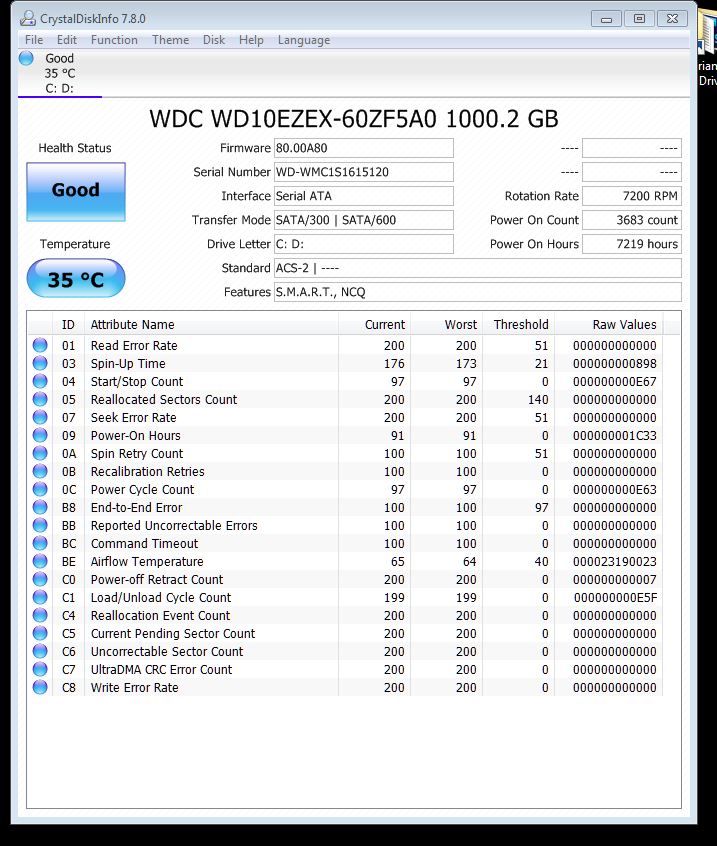Screen dimensions: 717x846
Task: Open the Function menu
Action: (114, 40)
